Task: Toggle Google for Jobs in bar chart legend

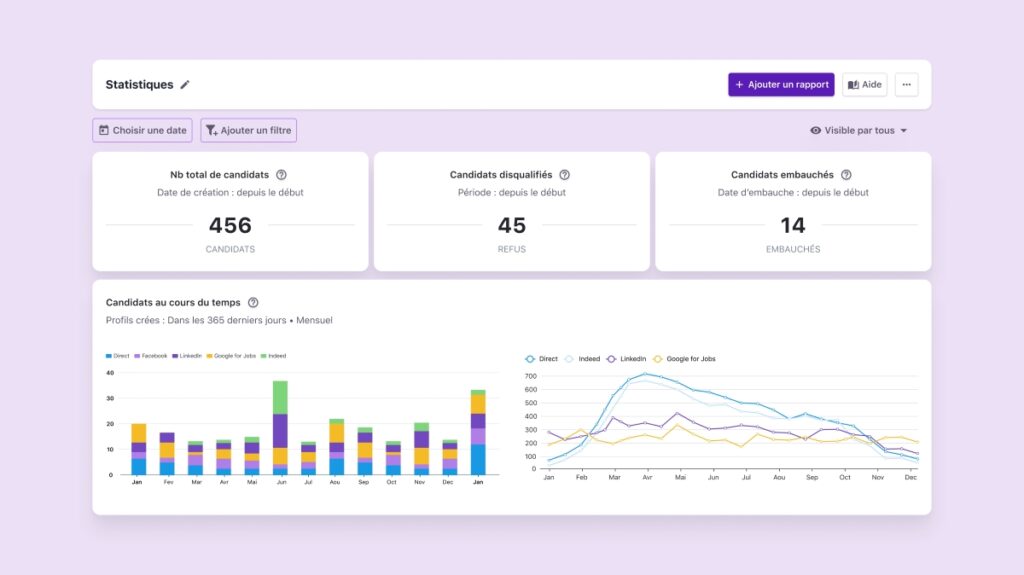Action: coord(234,356)
